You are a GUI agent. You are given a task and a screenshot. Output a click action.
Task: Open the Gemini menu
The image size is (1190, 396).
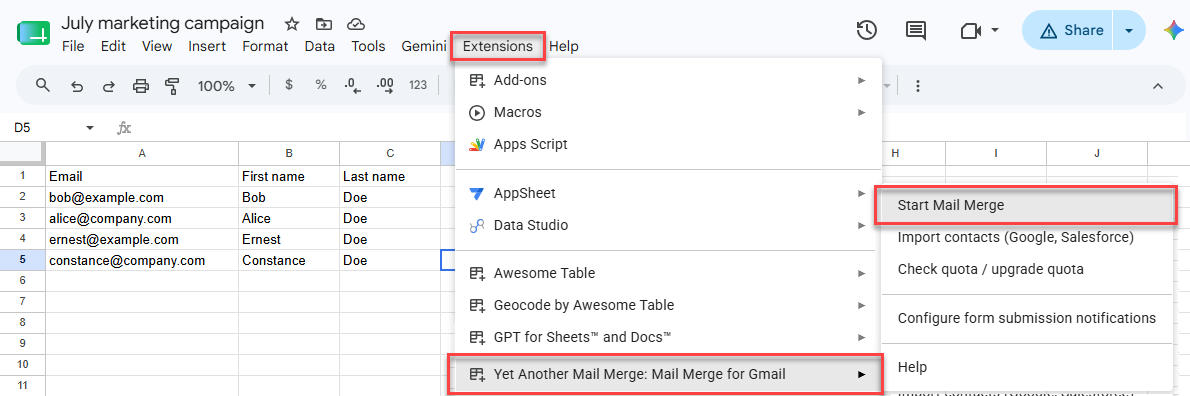(x=423, y=46)
